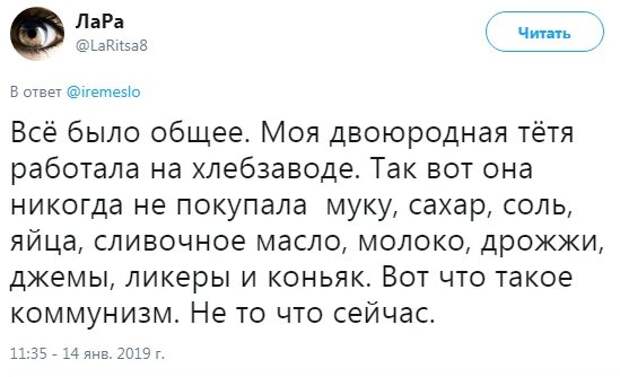
Task: Click the word 'сахар' in the tweet
Action: coord(445,206)
